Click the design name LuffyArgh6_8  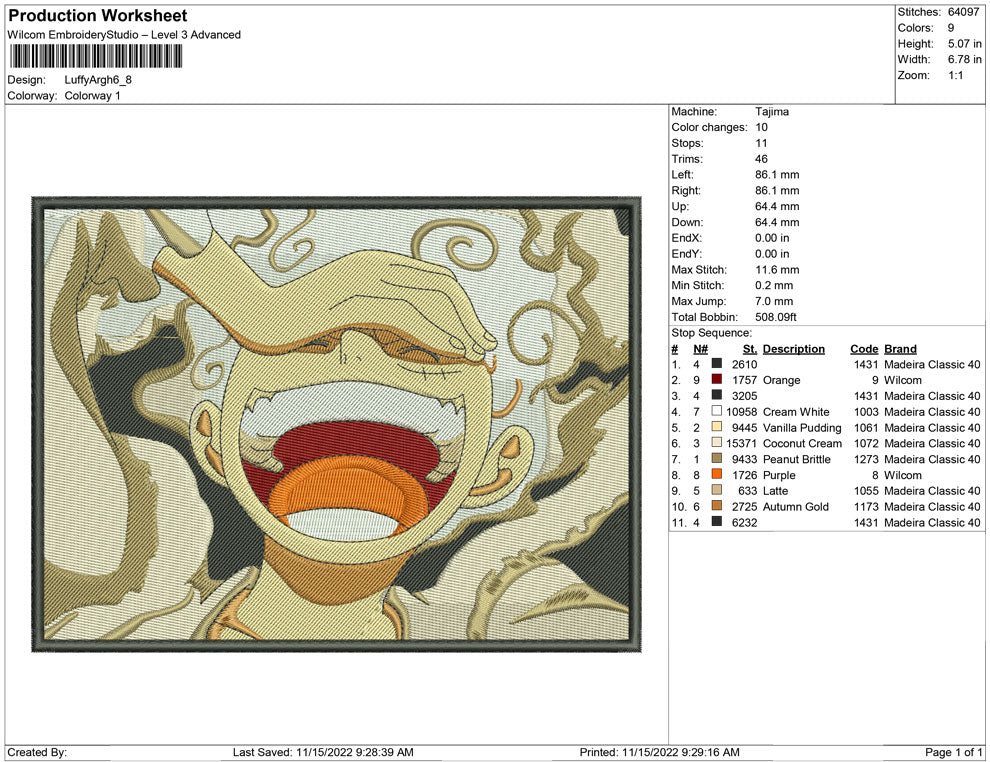[98, 80]
